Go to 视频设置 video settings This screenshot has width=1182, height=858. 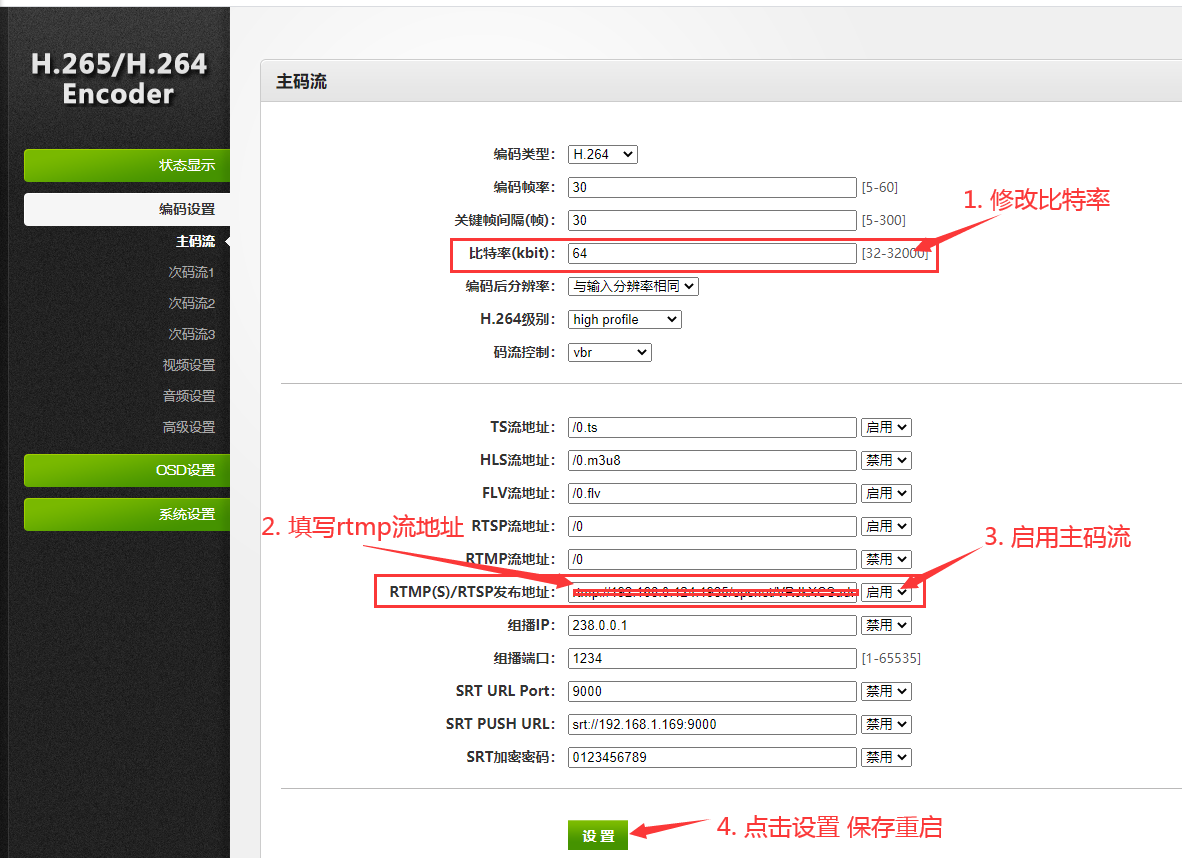pyautogui.click(x=189, y=365)
